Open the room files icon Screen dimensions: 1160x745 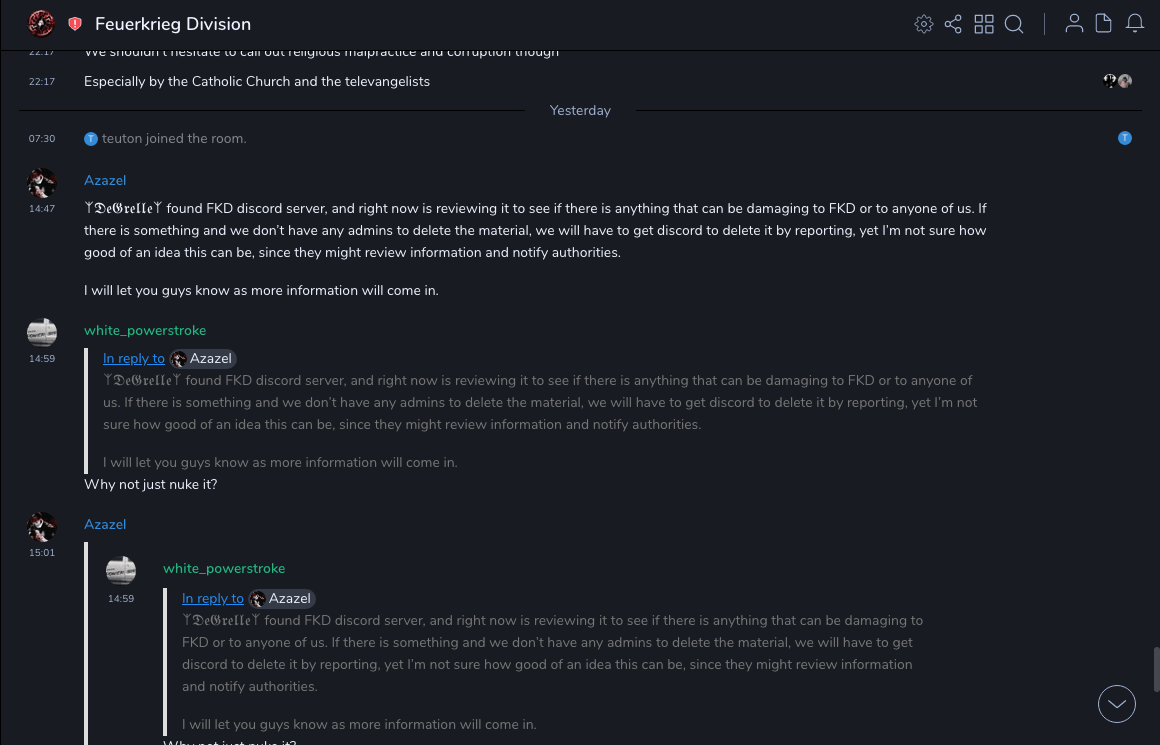point(1104,24)
